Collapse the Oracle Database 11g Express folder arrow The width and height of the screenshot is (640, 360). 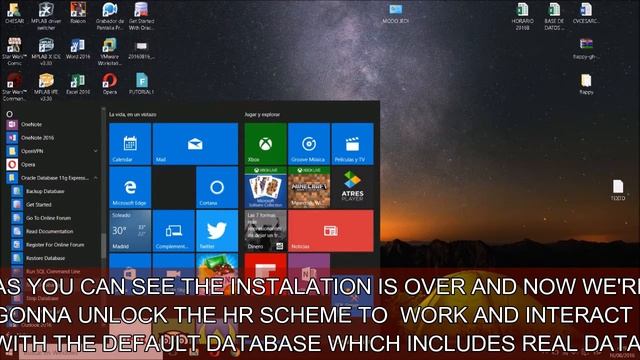click(x=96, y=178)
